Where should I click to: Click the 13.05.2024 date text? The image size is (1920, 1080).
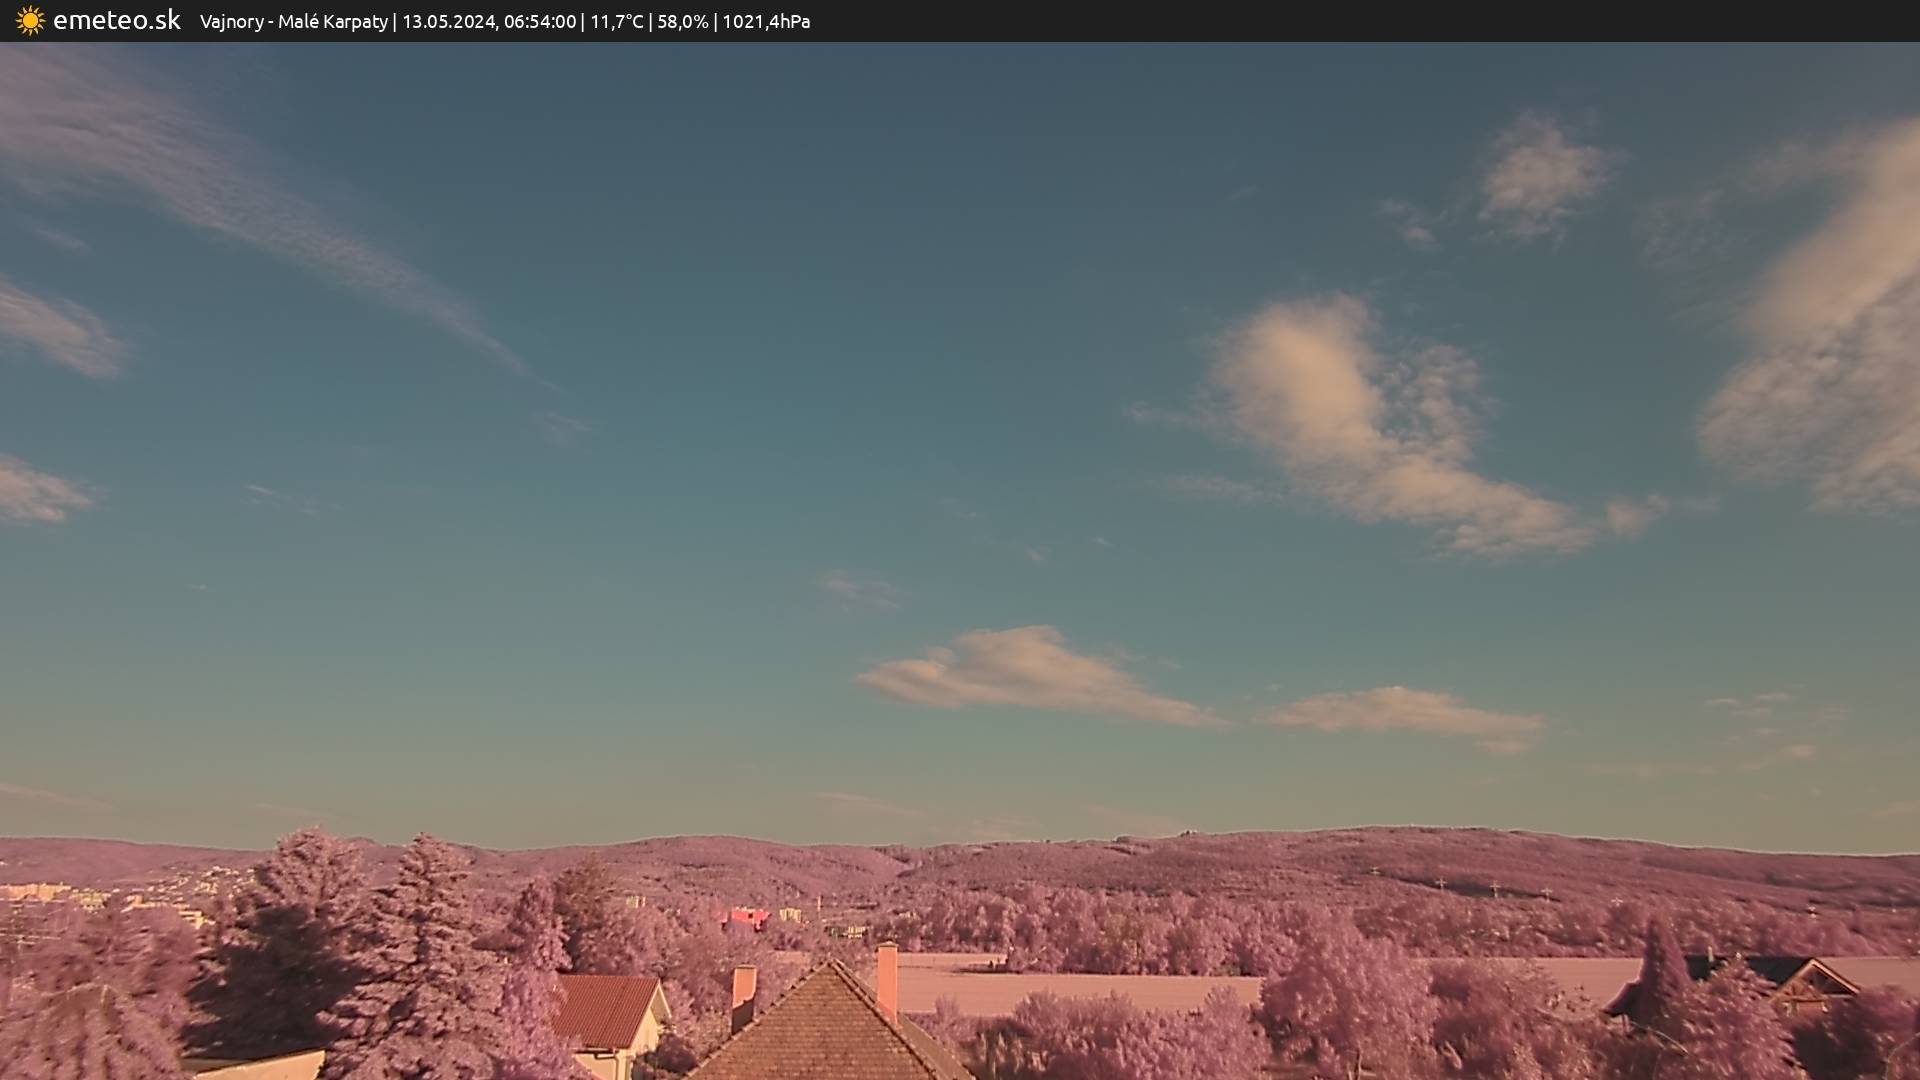448,22
